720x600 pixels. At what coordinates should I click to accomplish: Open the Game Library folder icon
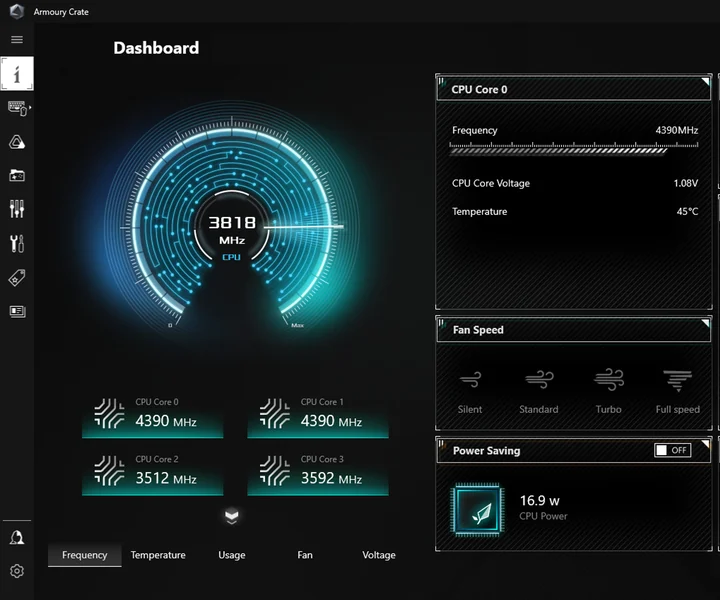(17, 175)
